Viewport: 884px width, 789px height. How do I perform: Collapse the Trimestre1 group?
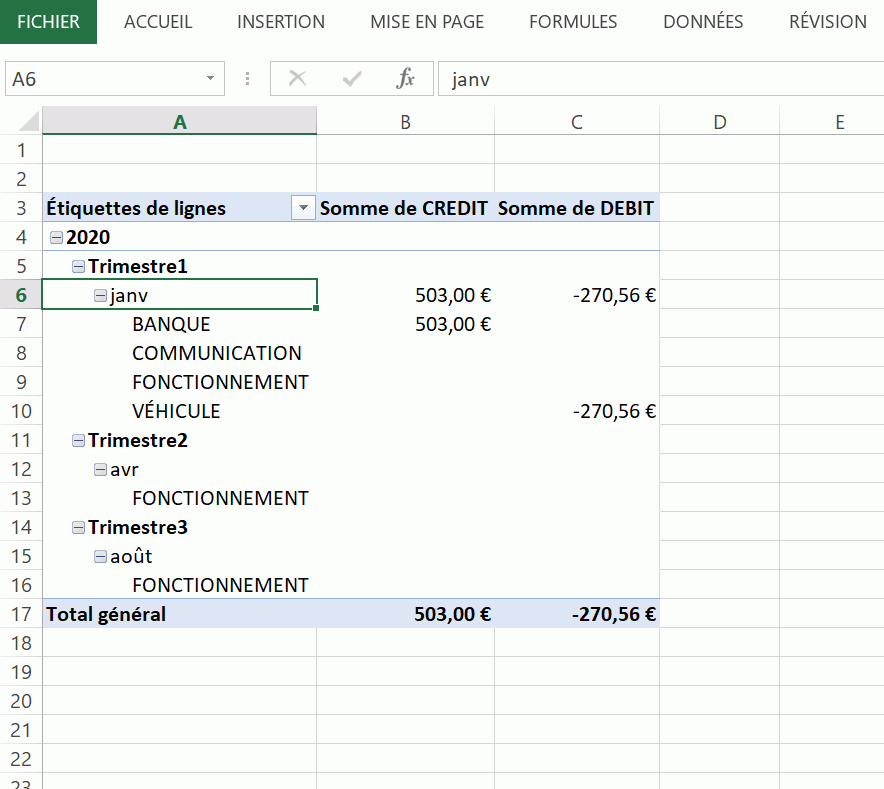click(78, 267)
